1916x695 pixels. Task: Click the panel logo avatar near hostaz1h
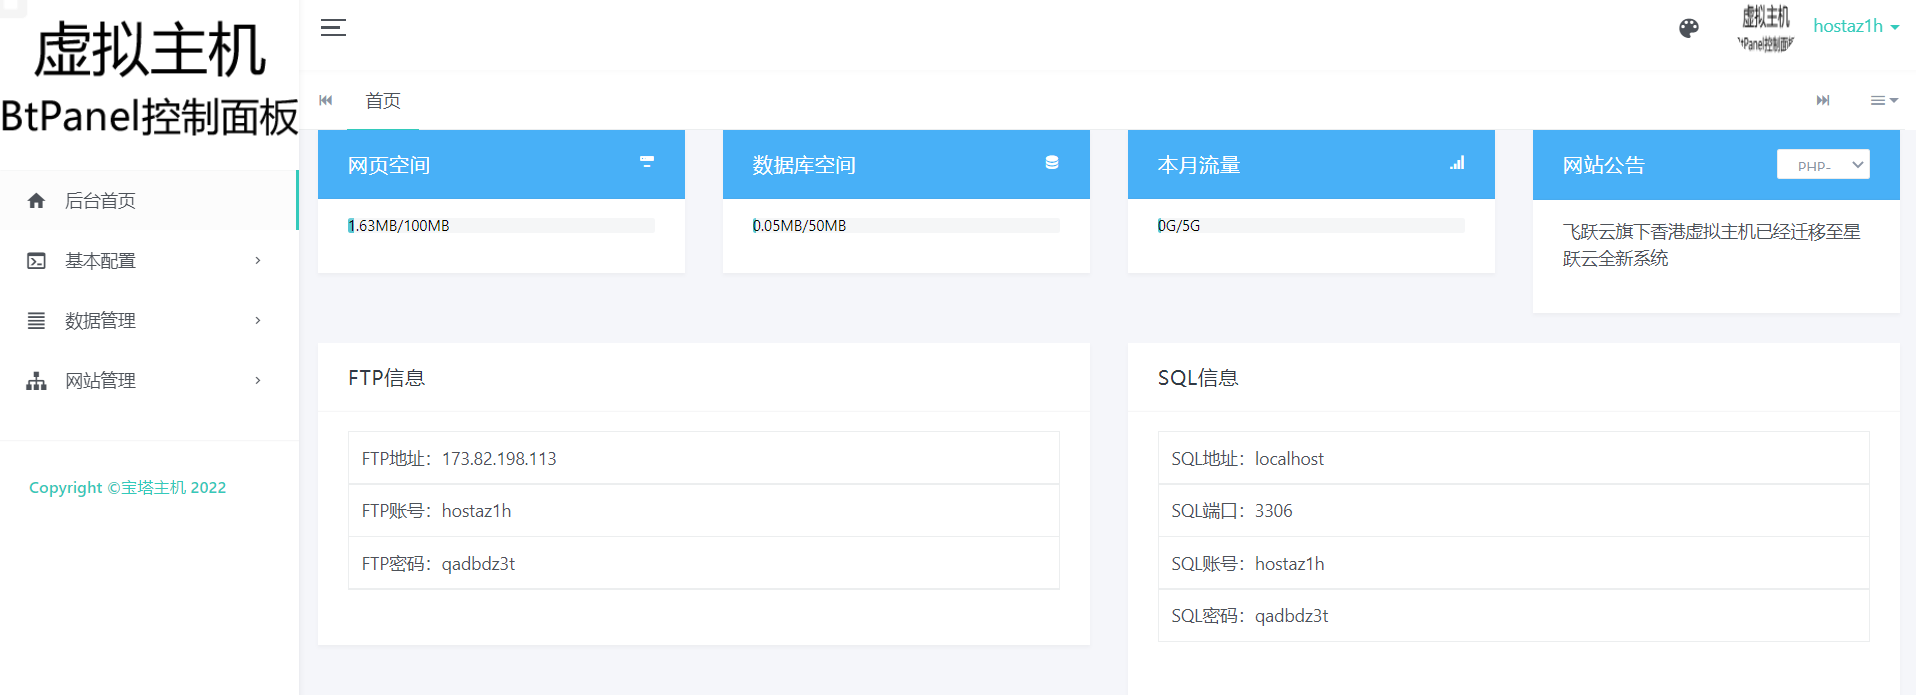pyautogui.click(x=1766, y=28)
